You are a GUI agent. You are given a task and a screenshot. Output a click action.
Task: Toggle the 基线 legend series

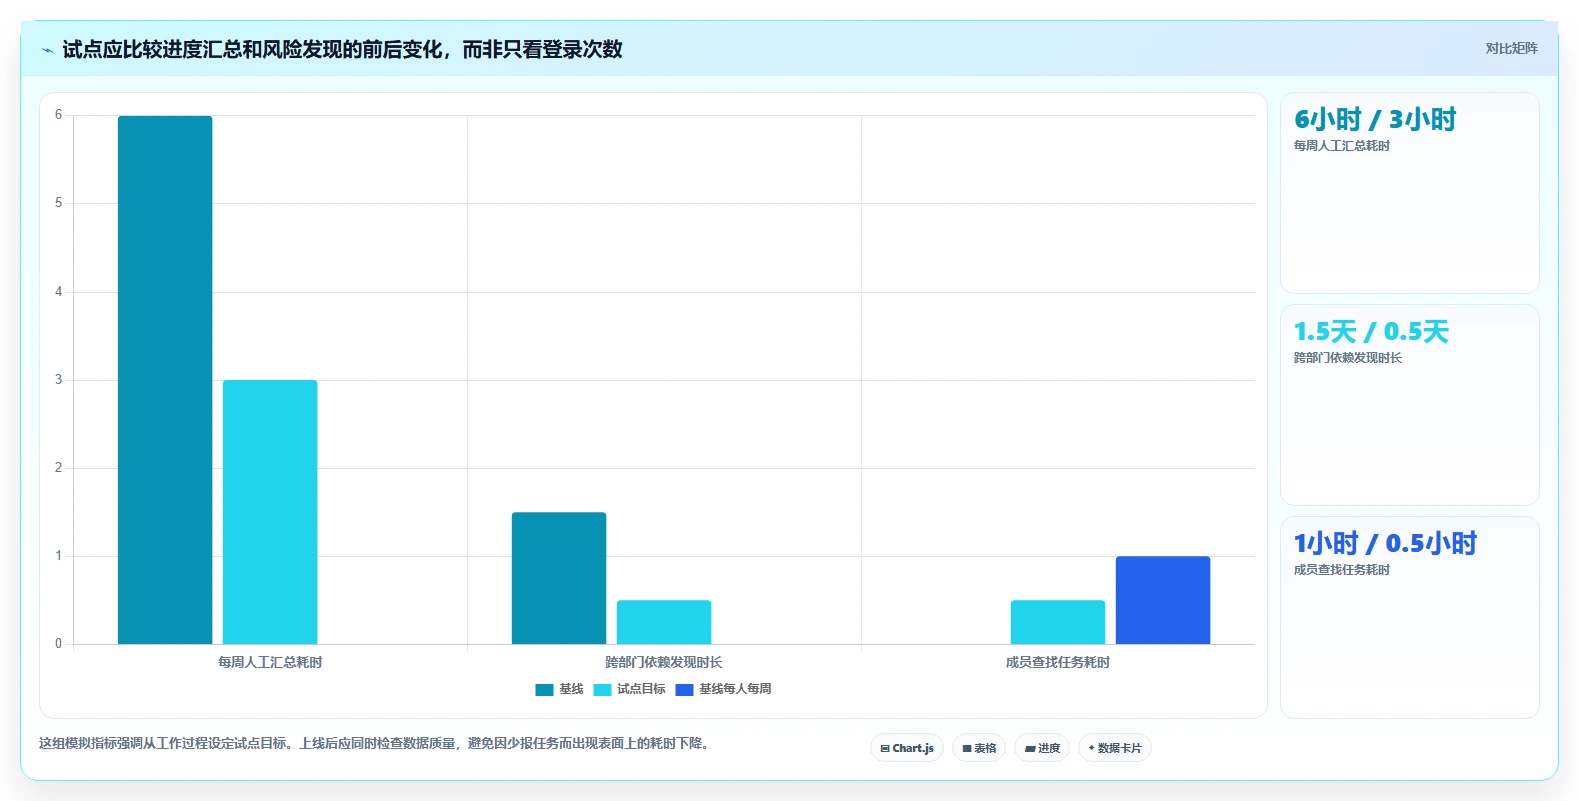559,689
